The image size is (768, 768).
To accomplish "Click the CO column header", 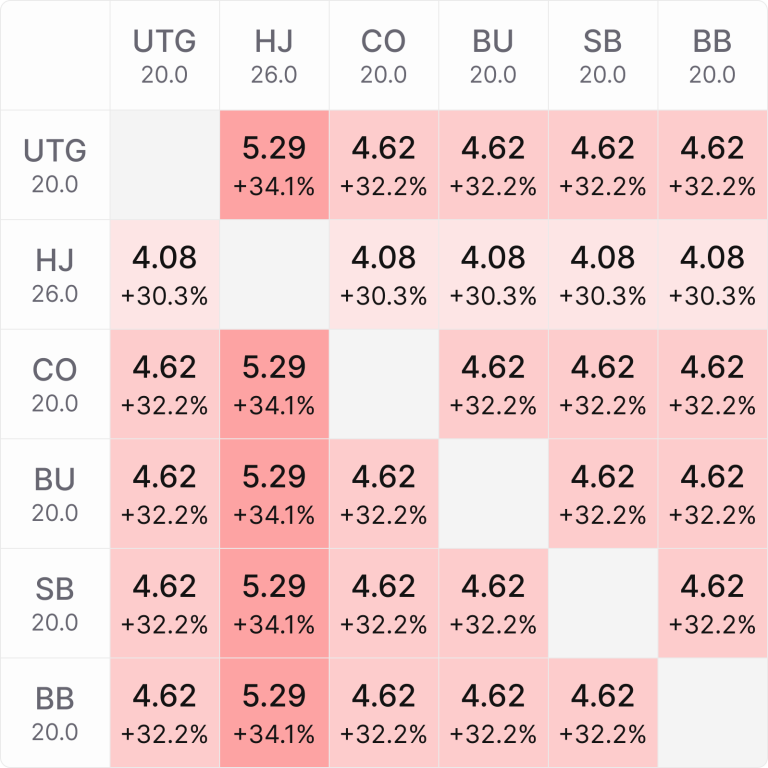I will pyautogui.click(x=384, y=56).
